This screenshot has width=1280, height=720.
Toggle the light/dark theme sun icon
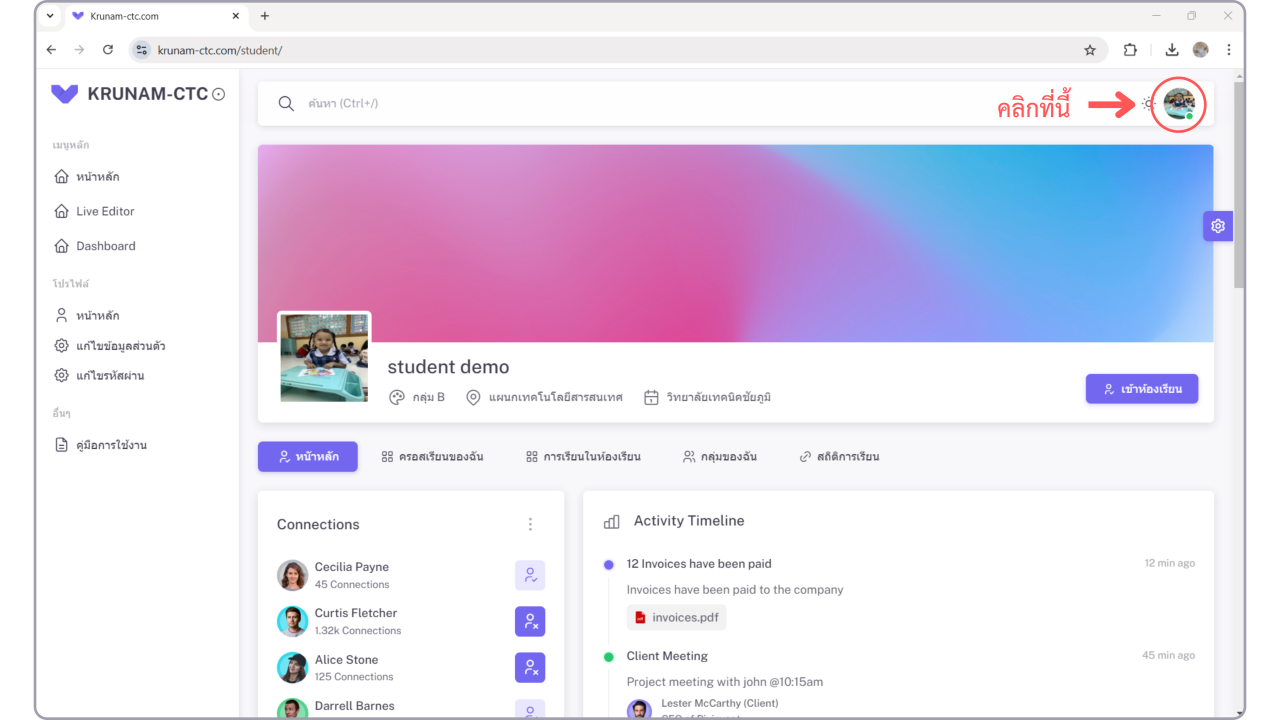[1148, 104]
